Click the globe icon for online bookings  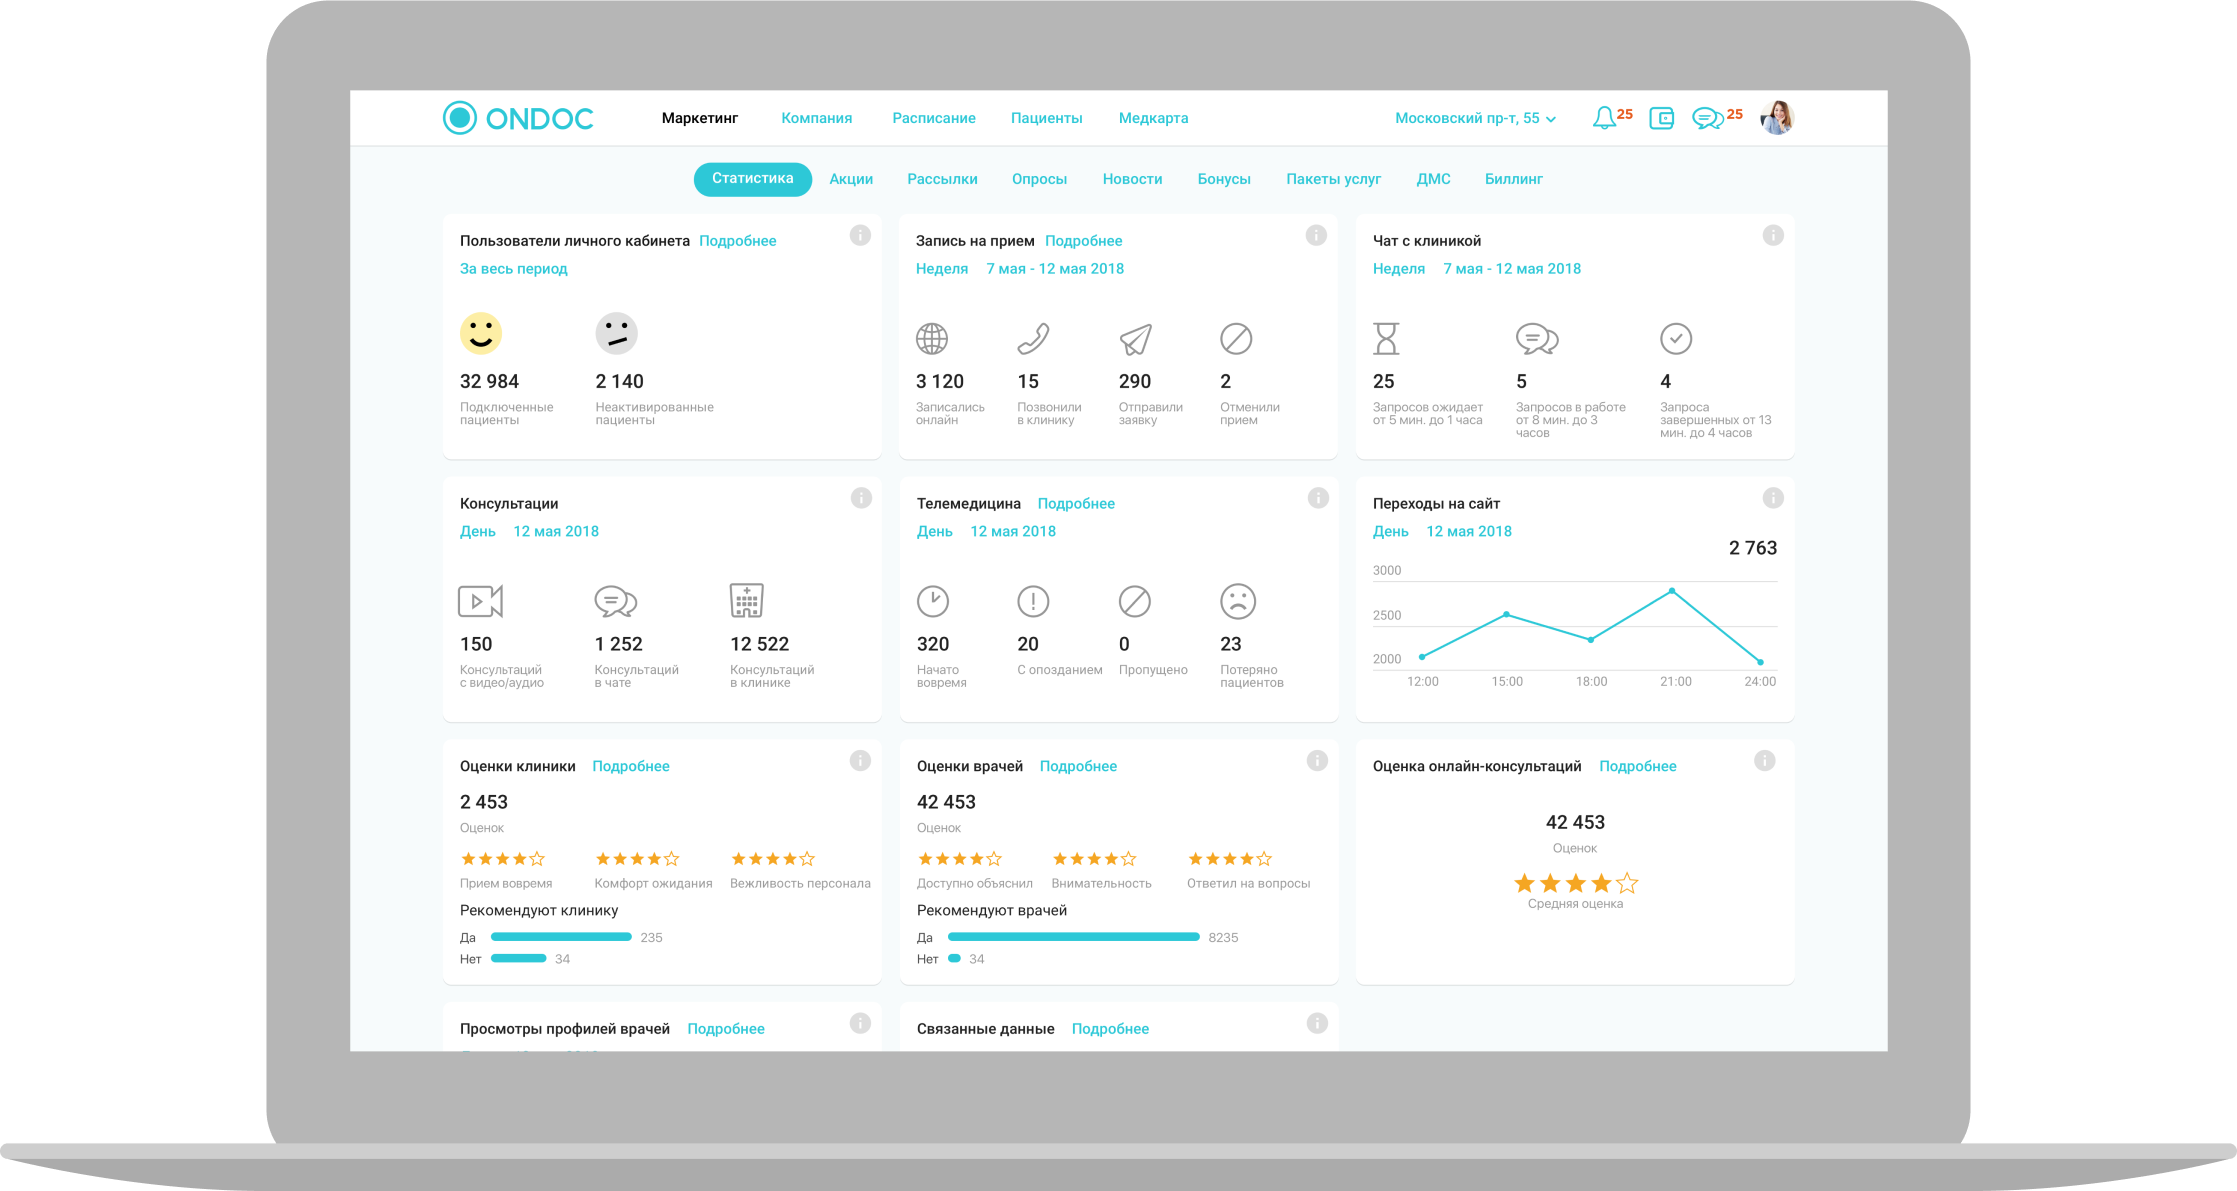tap(932, 339)
